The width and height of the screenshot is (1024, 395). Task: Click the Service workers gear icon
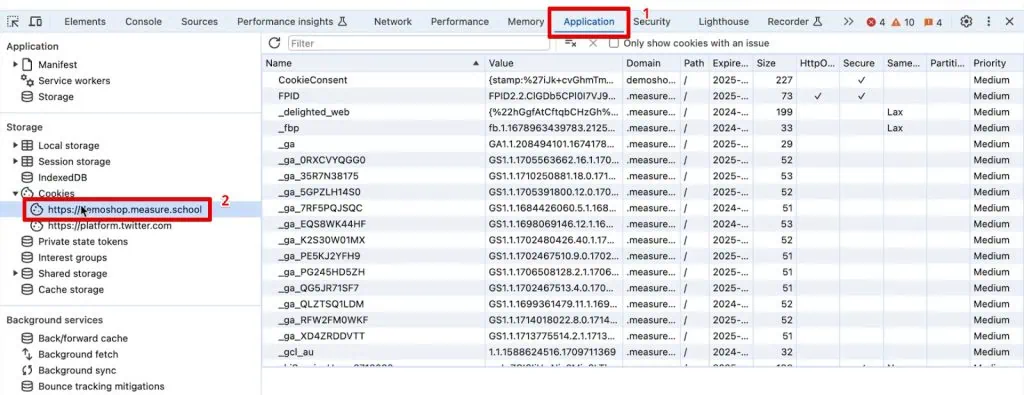coord(27,80)
